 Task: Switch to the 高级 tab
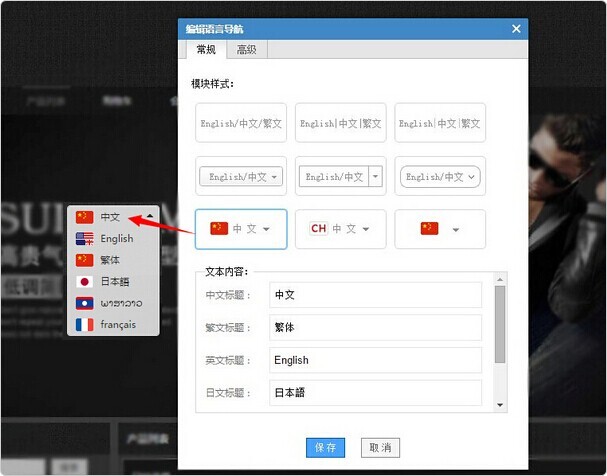click(x=245, y=50)
